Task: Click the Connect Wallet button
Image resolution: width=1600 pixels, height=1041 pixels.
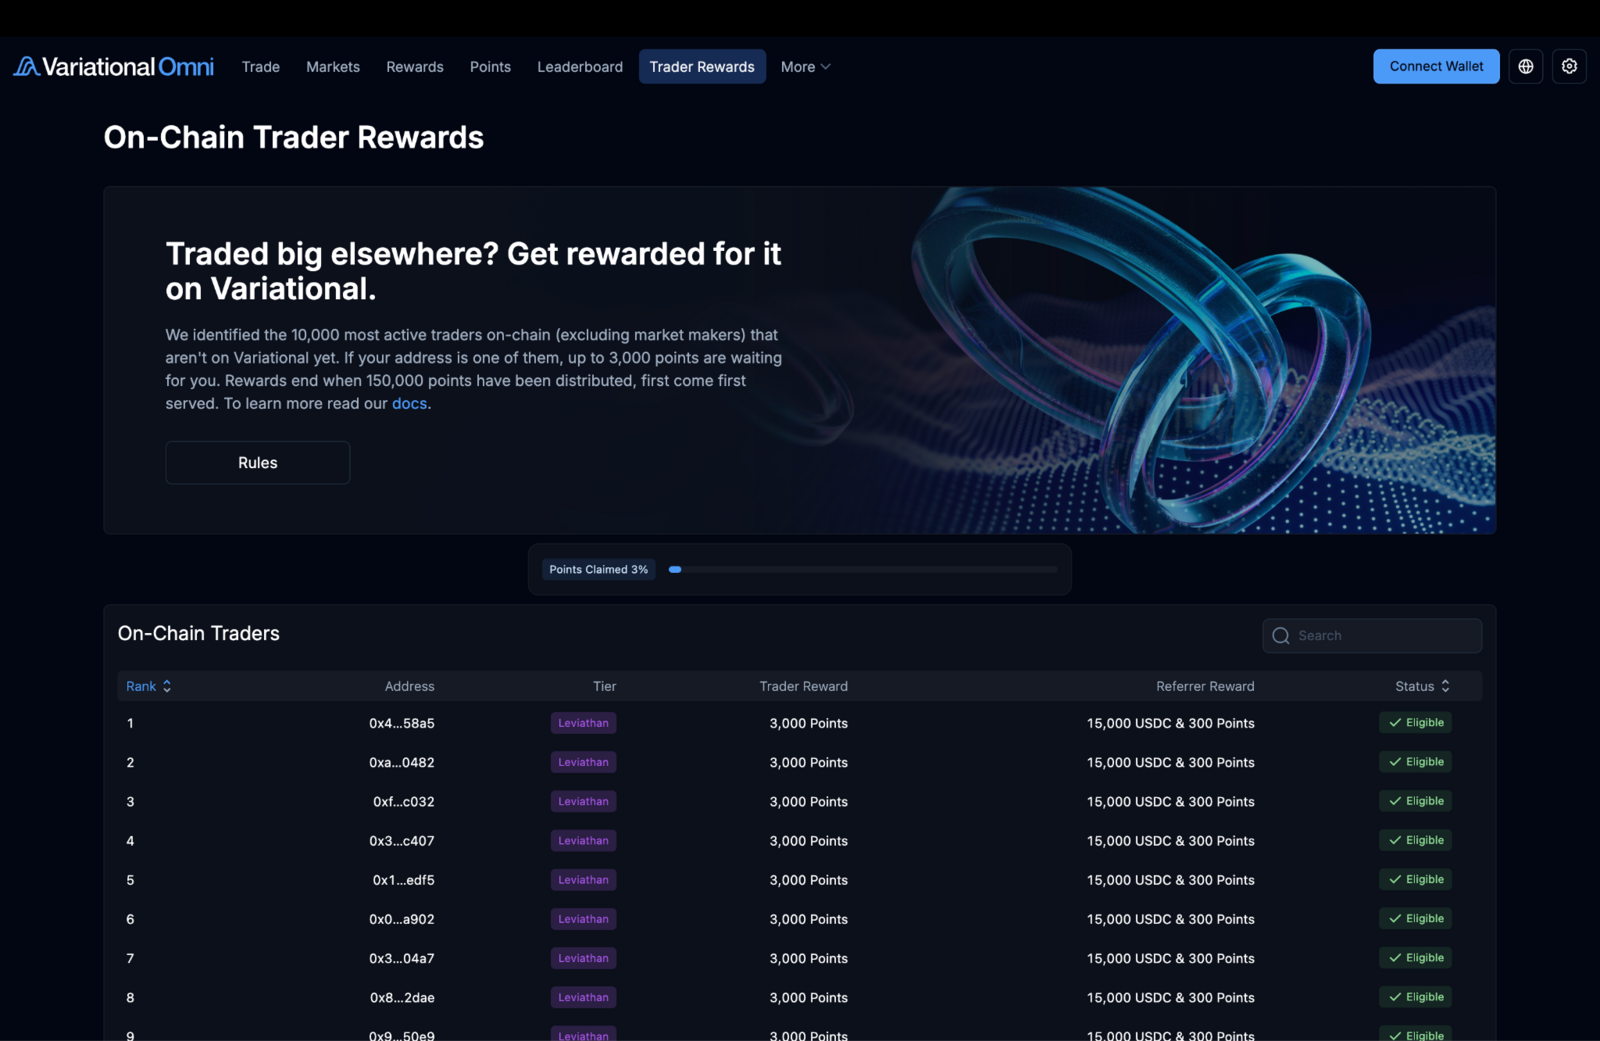Action: [1436, 66]
